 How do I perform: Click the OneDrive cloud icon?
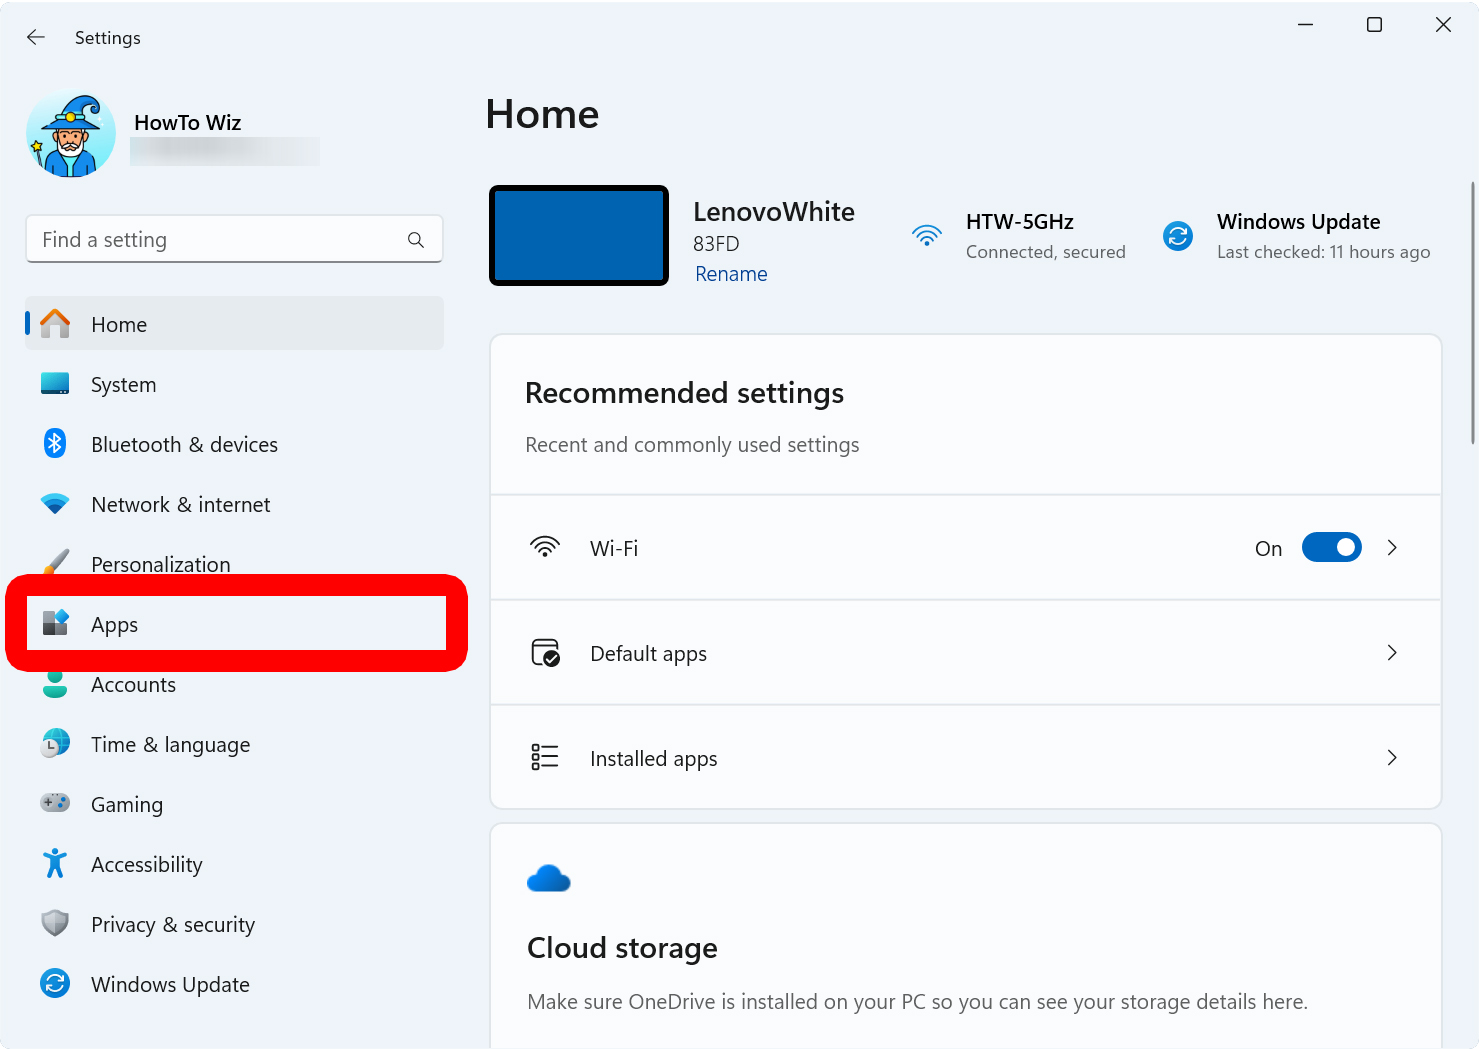(548, 879)
